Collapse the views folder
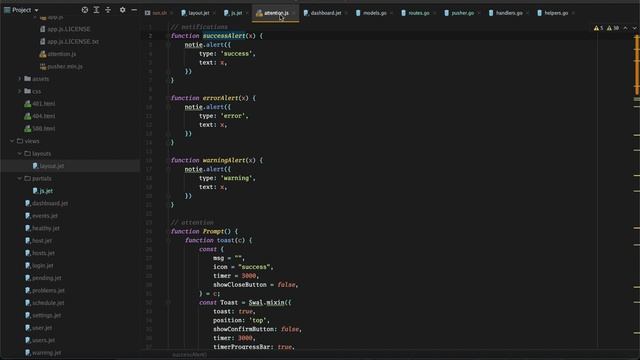 (11, 141)
